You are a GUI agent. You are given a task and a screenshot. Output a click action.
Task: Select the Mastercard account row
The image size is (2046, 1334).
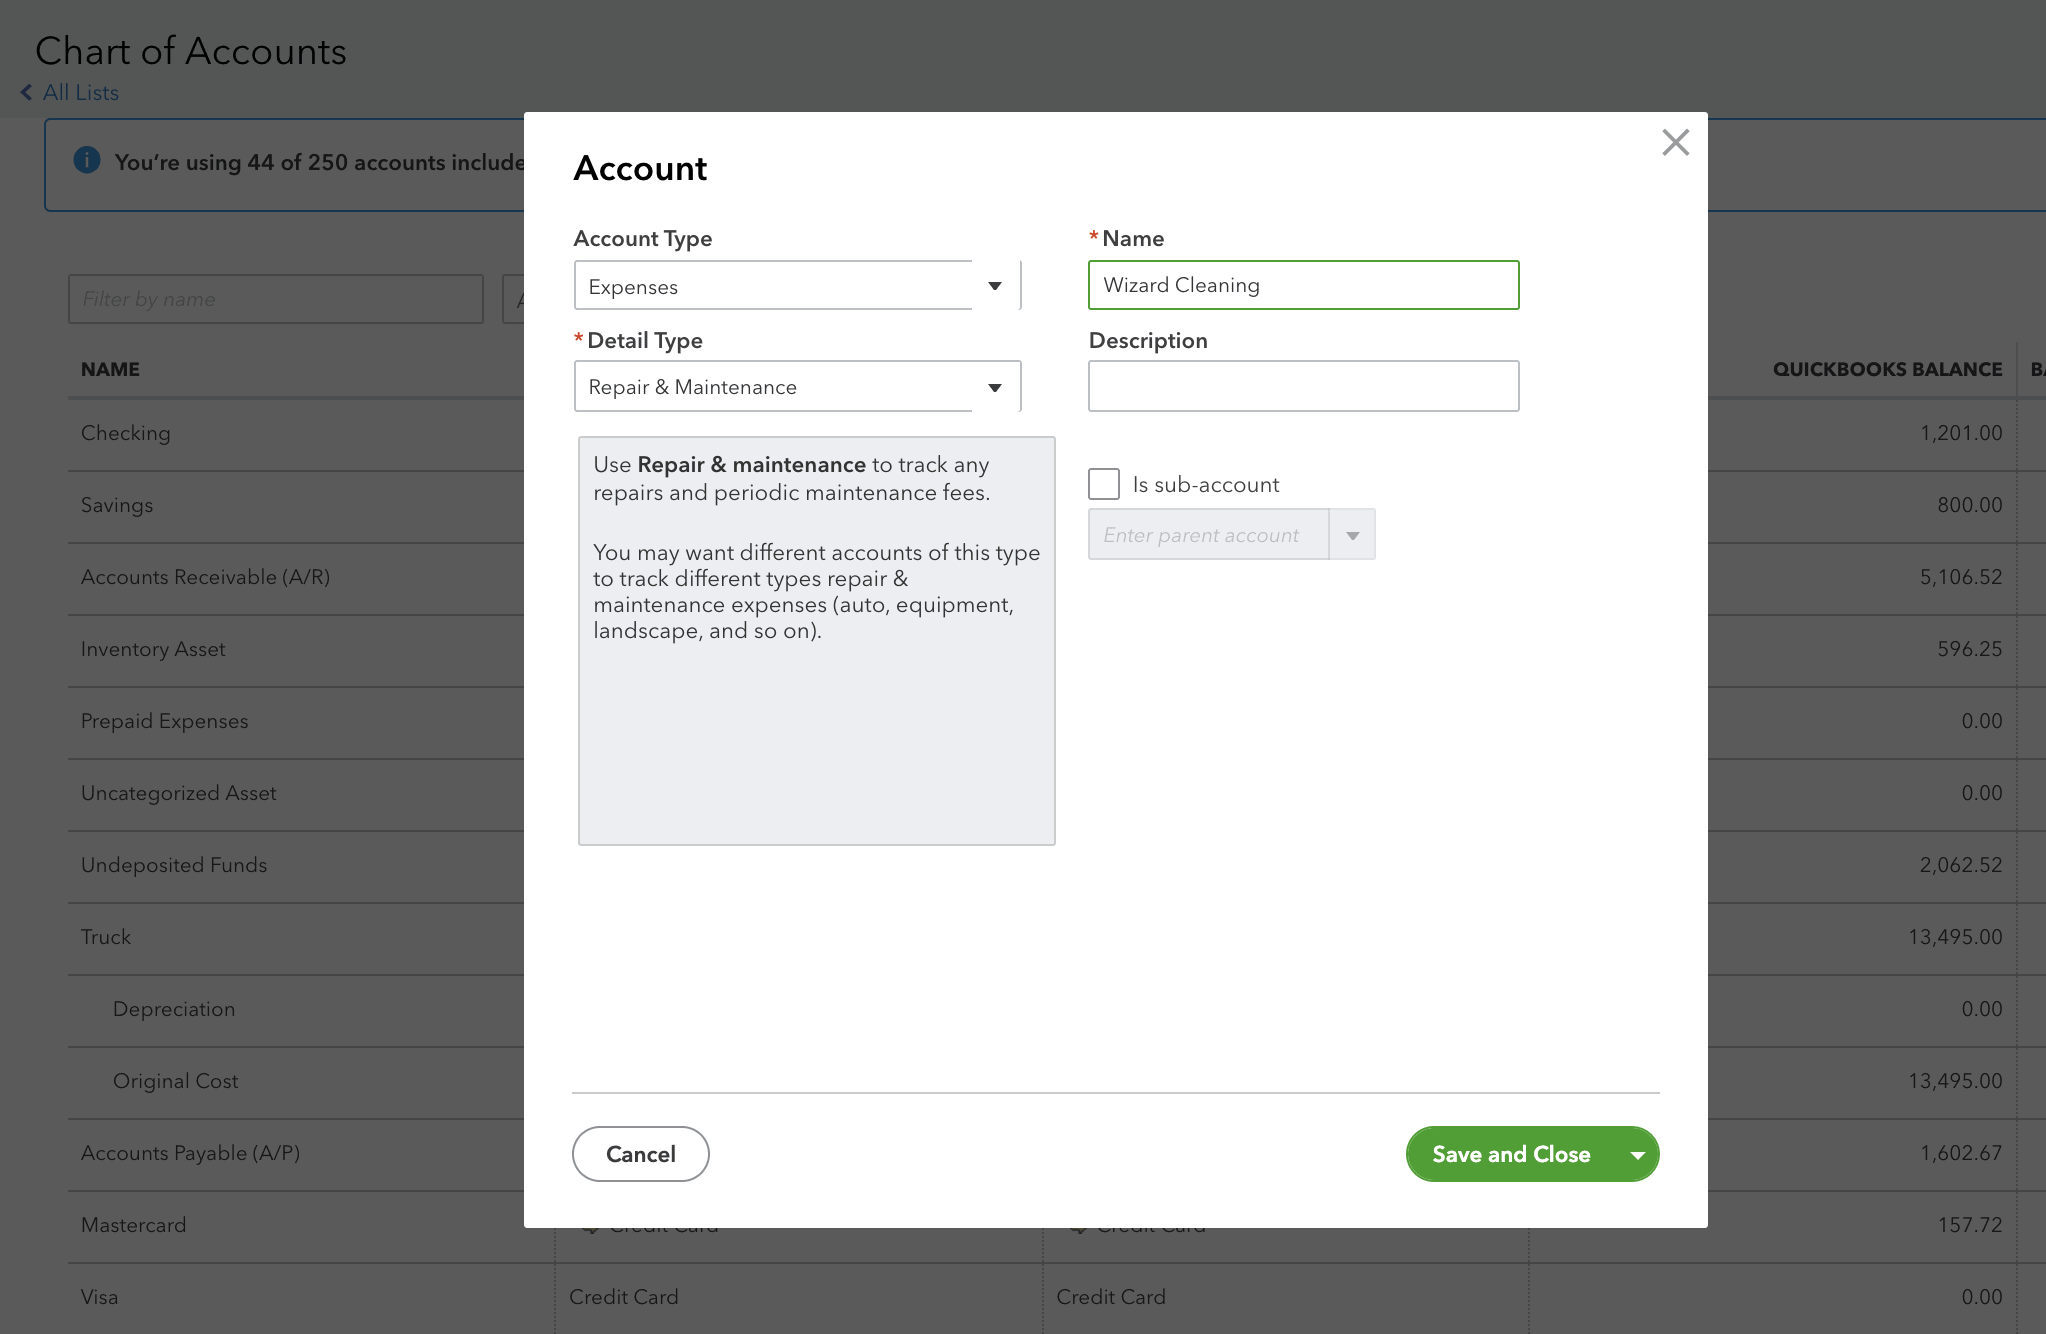pyautogui.click(x=133, y=1225)
